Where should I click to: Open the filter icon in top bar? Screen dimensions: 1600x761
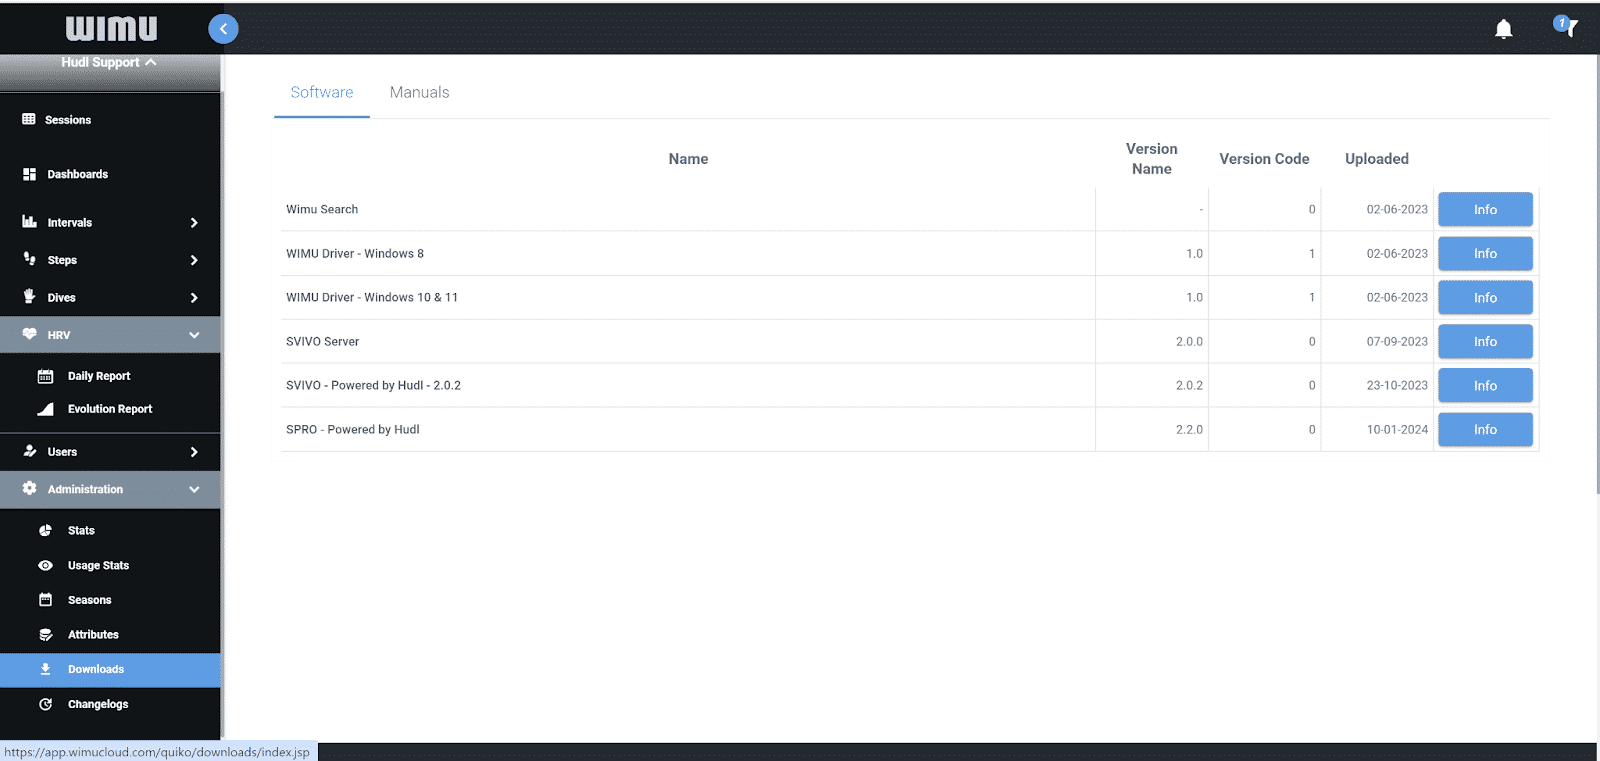[x=1567, y=27]
